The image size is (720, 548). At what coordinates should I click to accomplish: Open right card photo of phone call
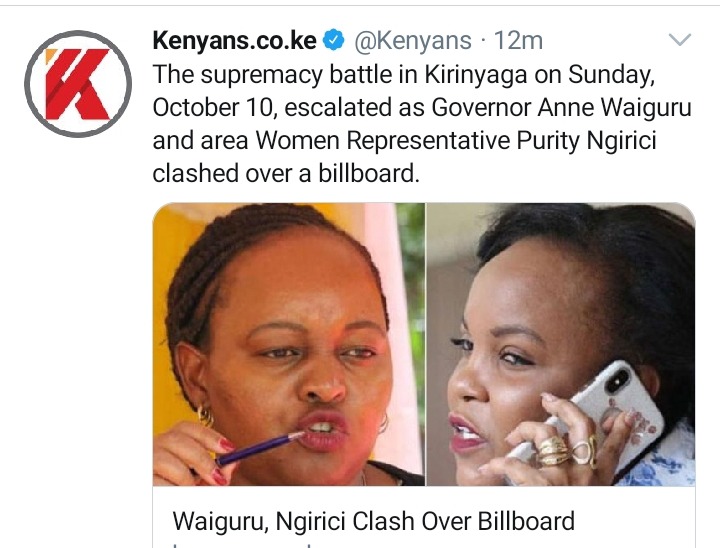pyautogui.click(x=561, y=344)
